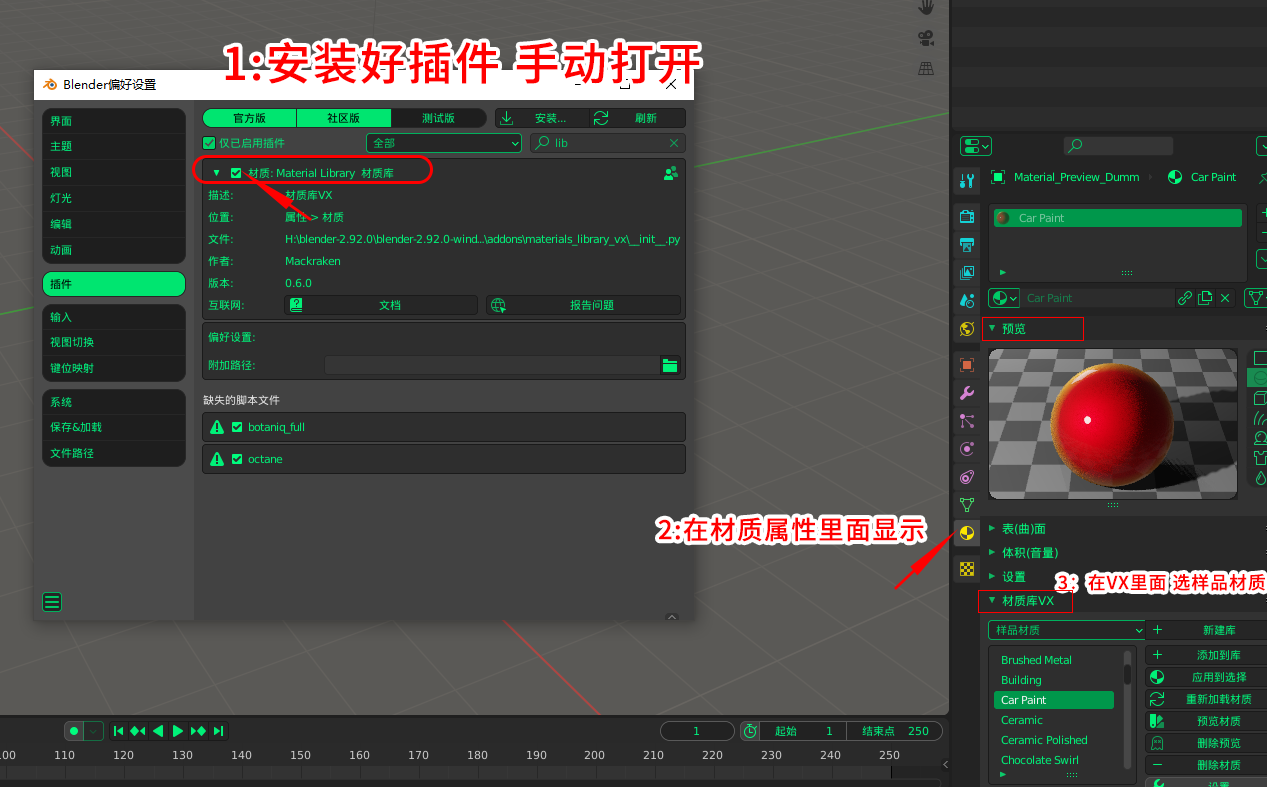Uncheck the botaniq_full addon
The height and width of the screenshot is (787, 1267).
[237, 427]
